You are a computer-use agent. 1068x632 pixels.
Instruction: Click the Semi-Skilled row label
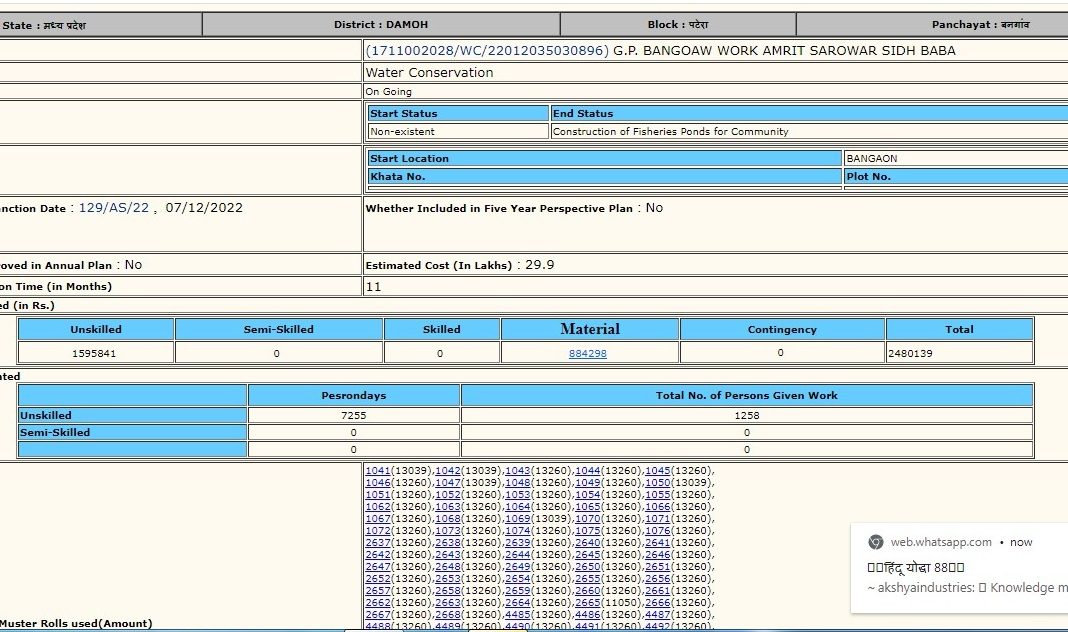[132, 432]
